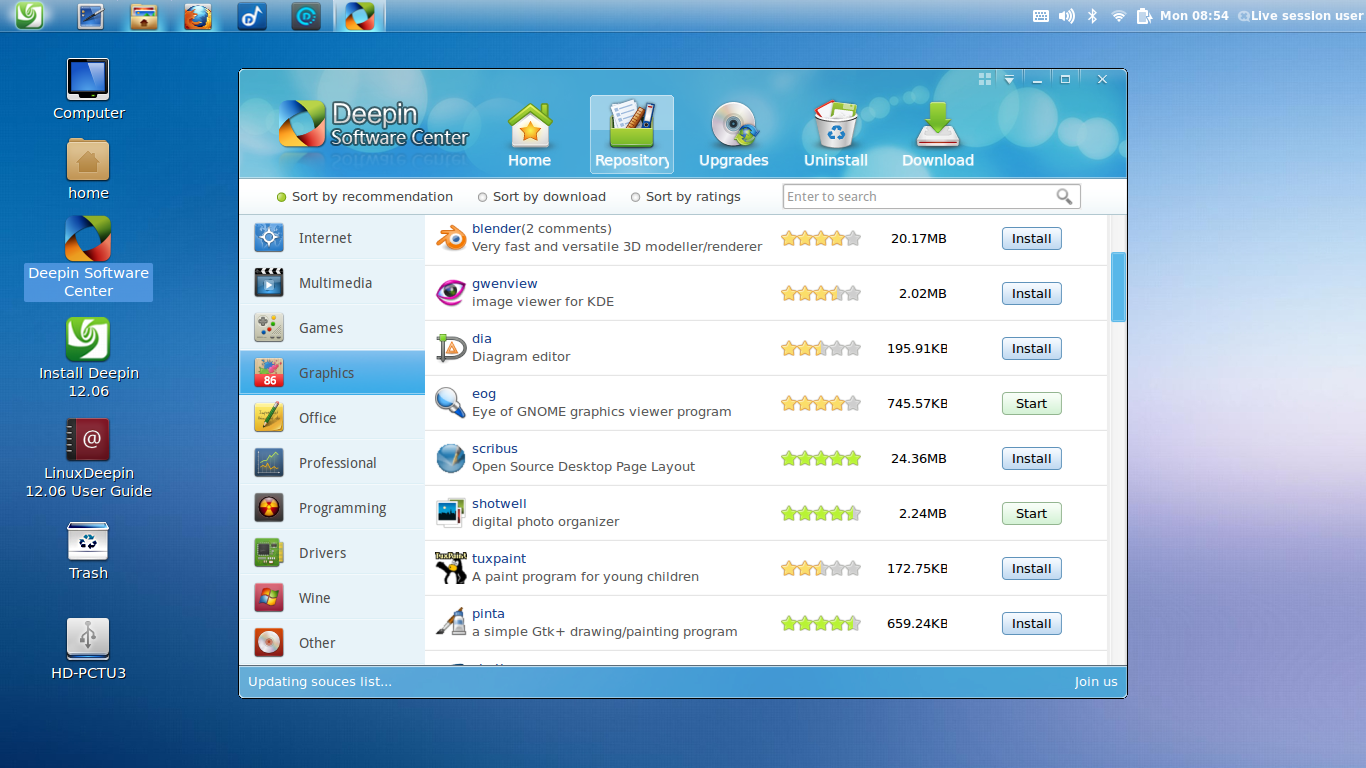1366x768 pixels.
Task: Click the Repository clipboard icon
Action: (632, 124)
